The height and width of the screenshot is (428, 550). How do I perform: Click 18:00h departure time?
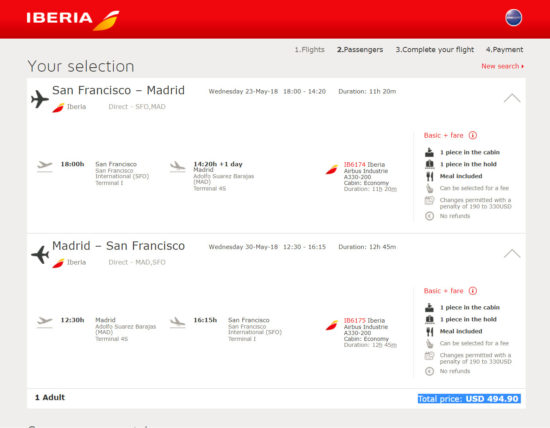point(72,164)
